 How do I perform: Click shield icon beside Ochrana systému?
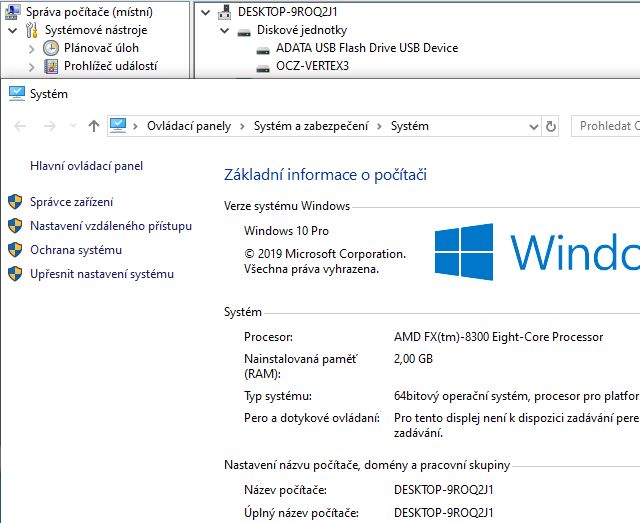point(15,250)
